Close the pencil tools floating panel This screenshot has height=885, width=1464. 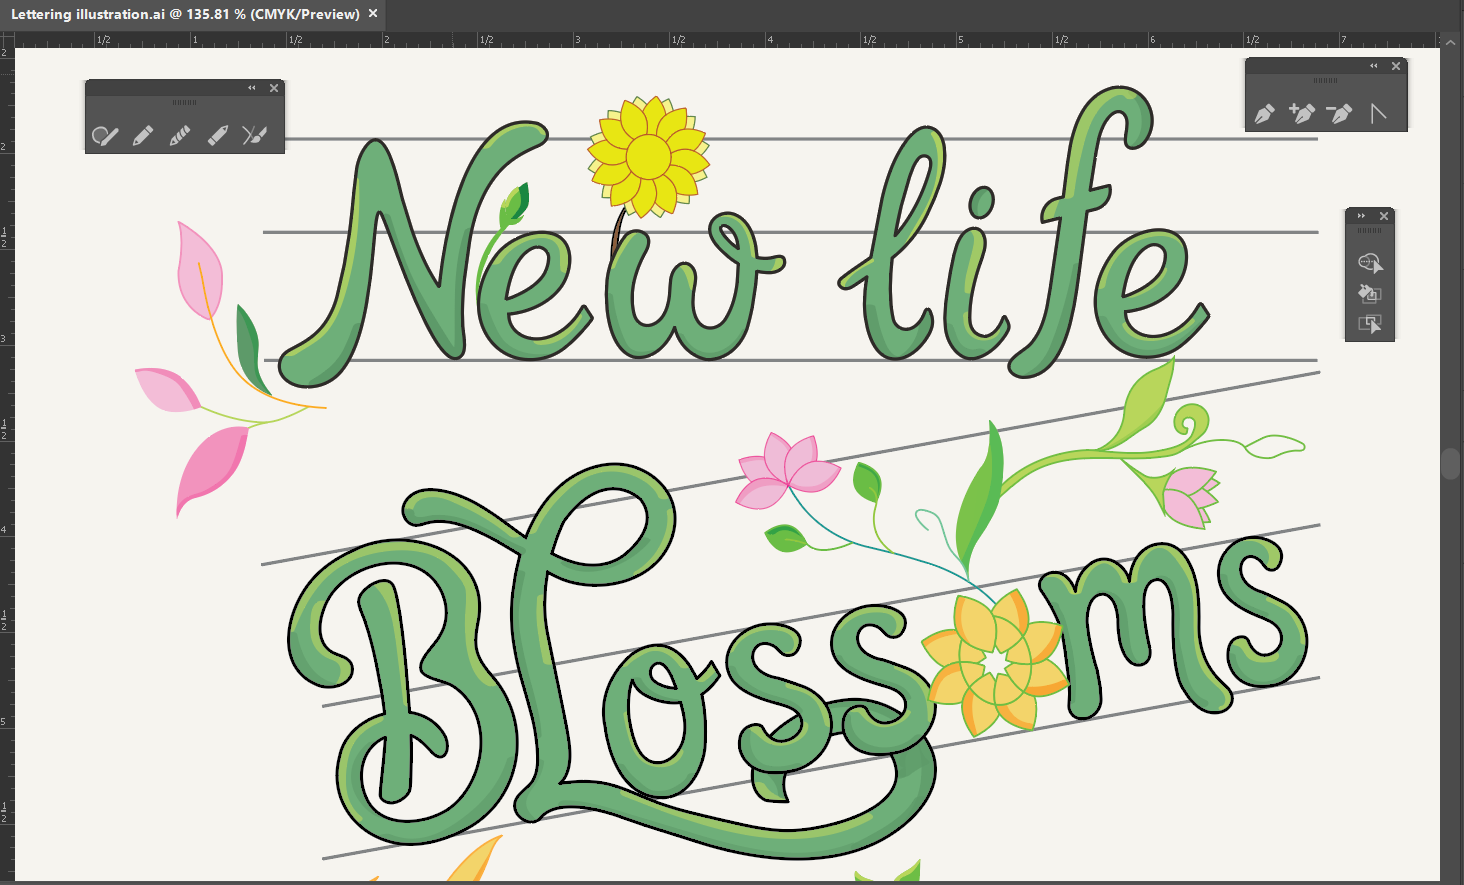click(274, 88)
